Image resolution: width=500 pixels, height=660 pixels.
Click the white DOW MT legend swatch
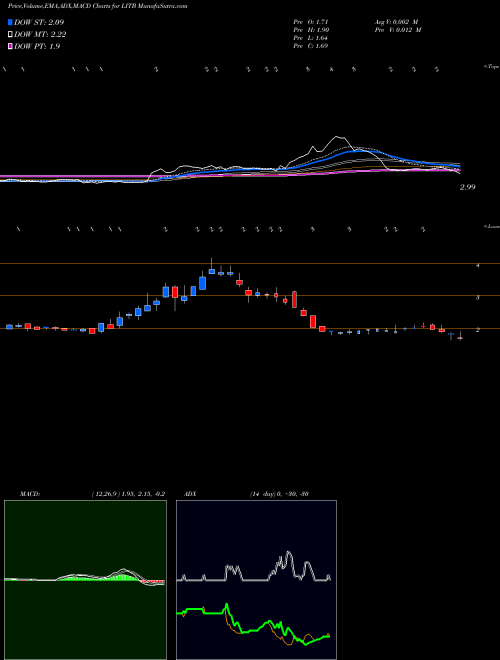[x=10, y=35]
